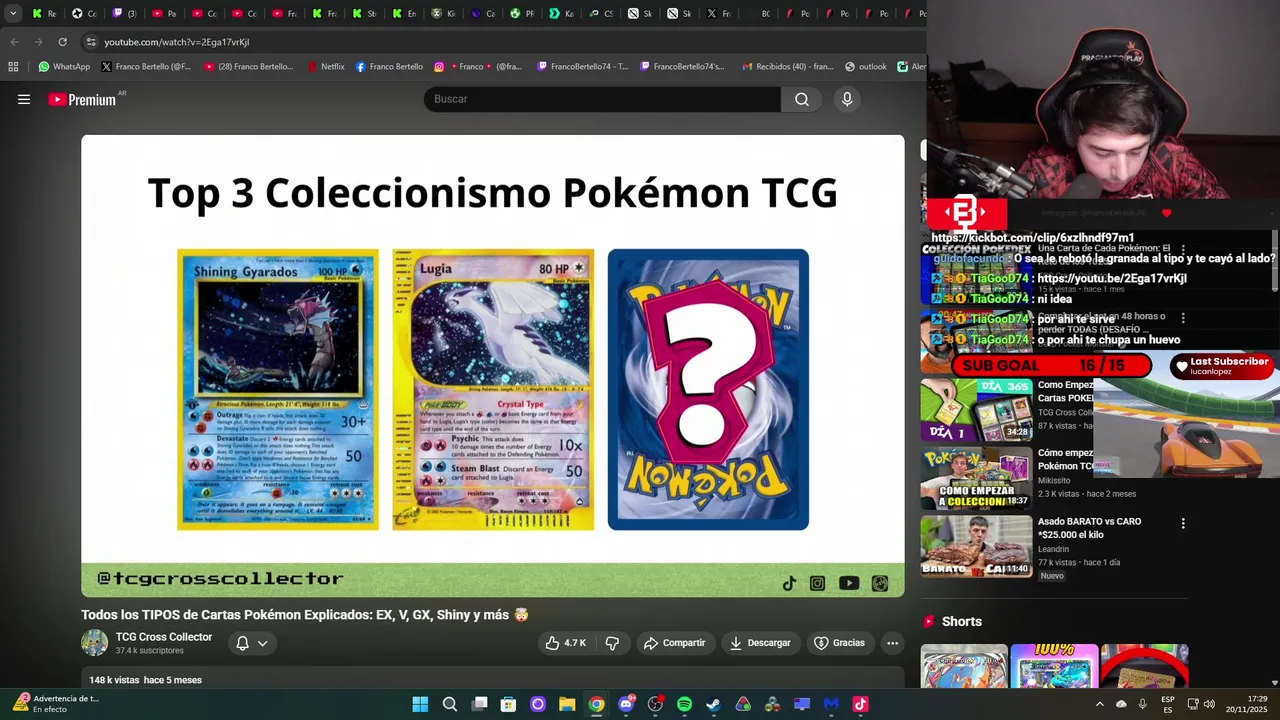Open Spotify from taskbar
The width and height of the screenshot is (1280, 720).
pos(684,704)
